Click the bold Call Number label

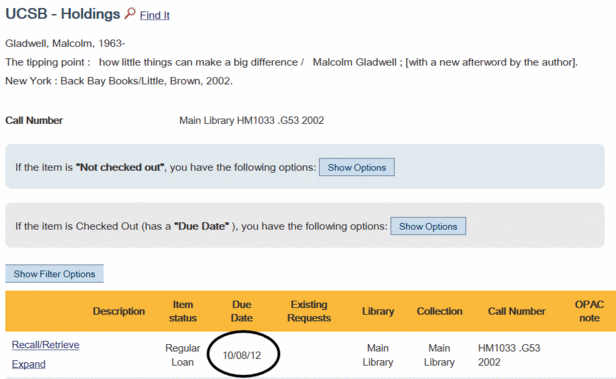coord(34,120)
